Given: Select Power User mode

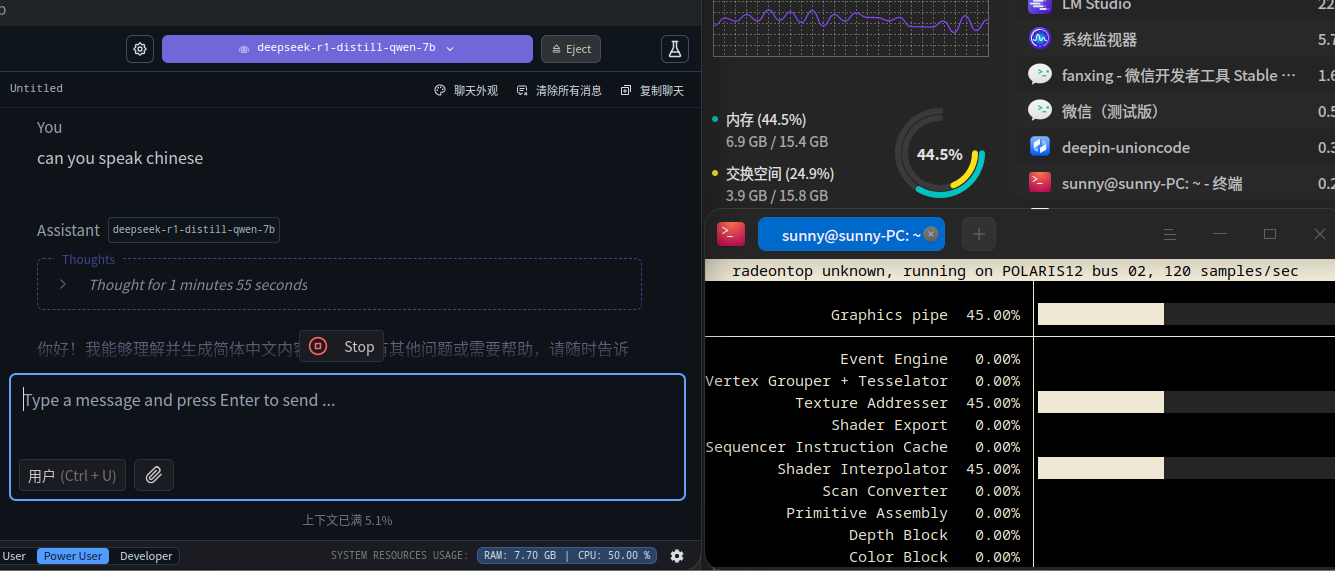Looking at the screenshot, I should (73, 556).
